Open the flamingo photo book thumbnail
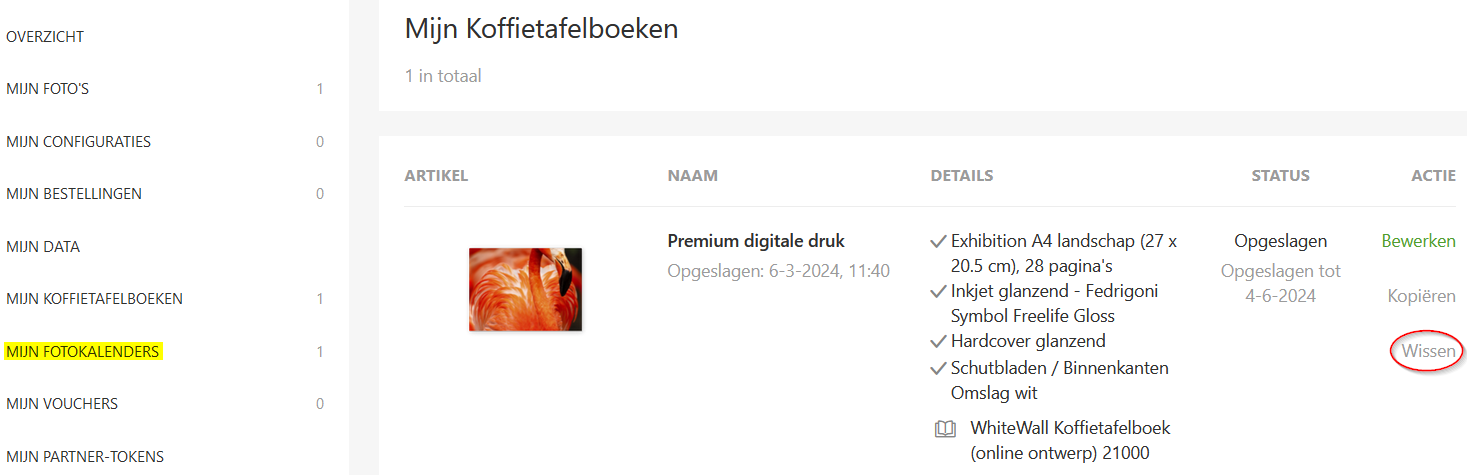The width and height of the screenshot is (1467, 475). pyautogui.click(x=525, y=289)
